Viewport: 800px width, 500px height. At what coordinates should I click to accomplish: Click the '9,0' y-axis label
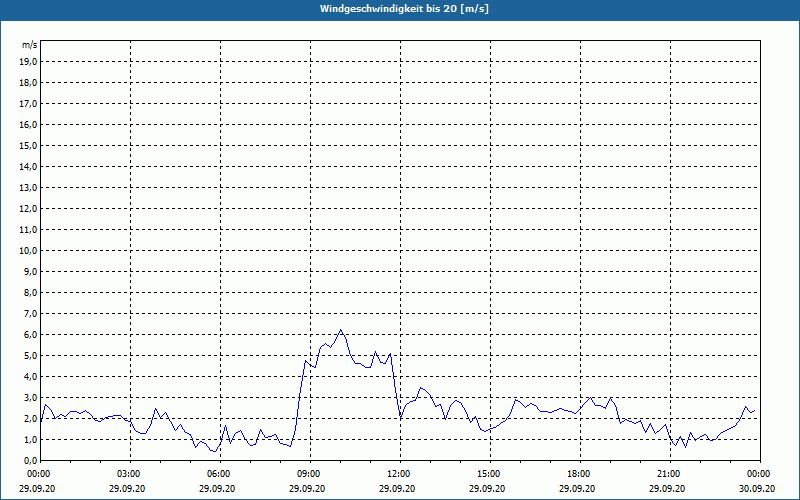click(x=31, y=271)
